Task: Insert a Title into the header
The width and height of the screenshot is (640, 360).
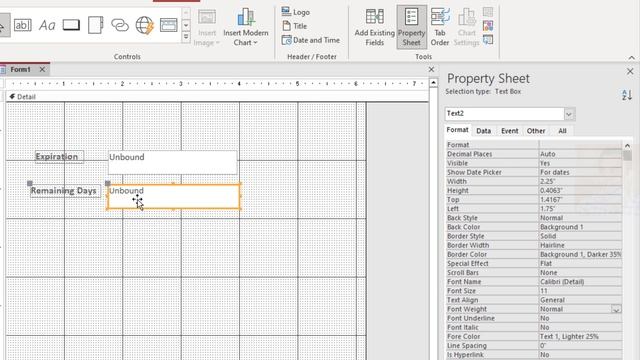Action: click(x=294, y=26)
